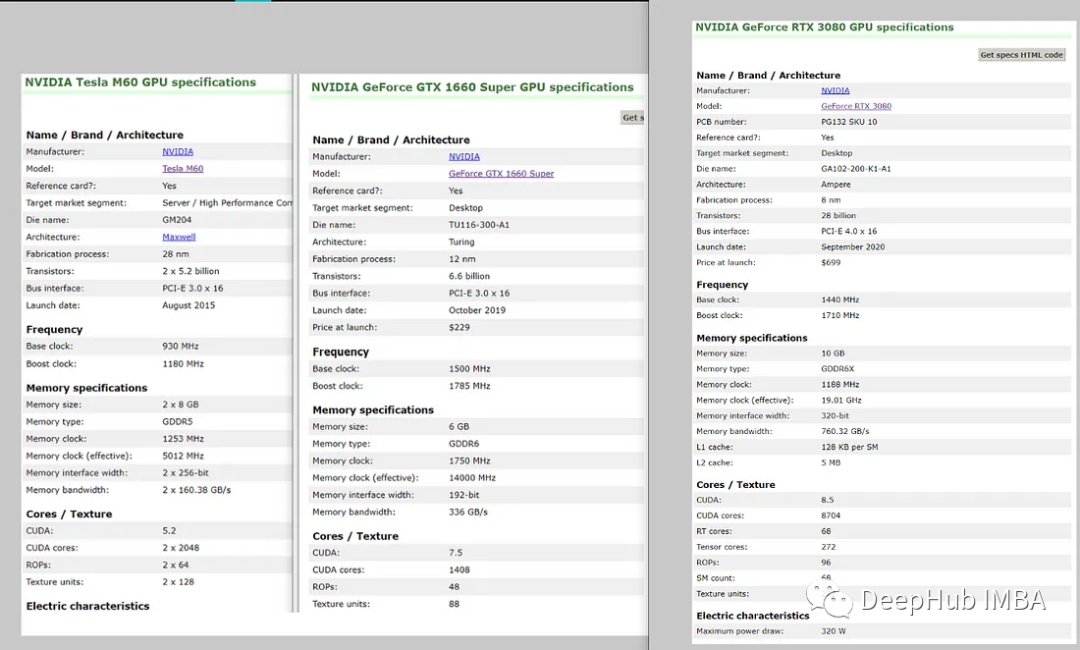Select the 336 GB/s memory bandwidth

pos(468,512)
